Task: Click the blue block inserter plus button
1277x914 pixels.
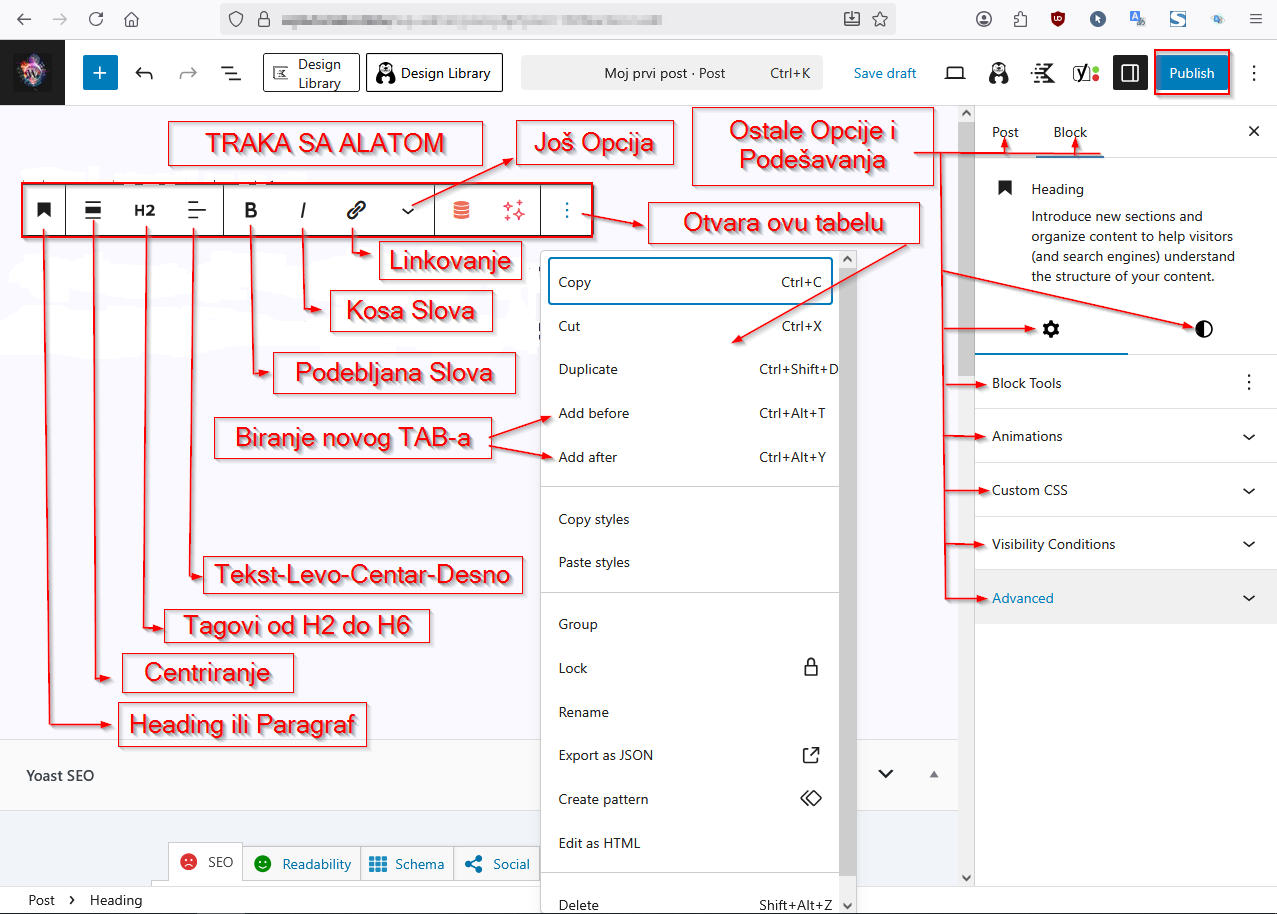Action: click(100, 73)
